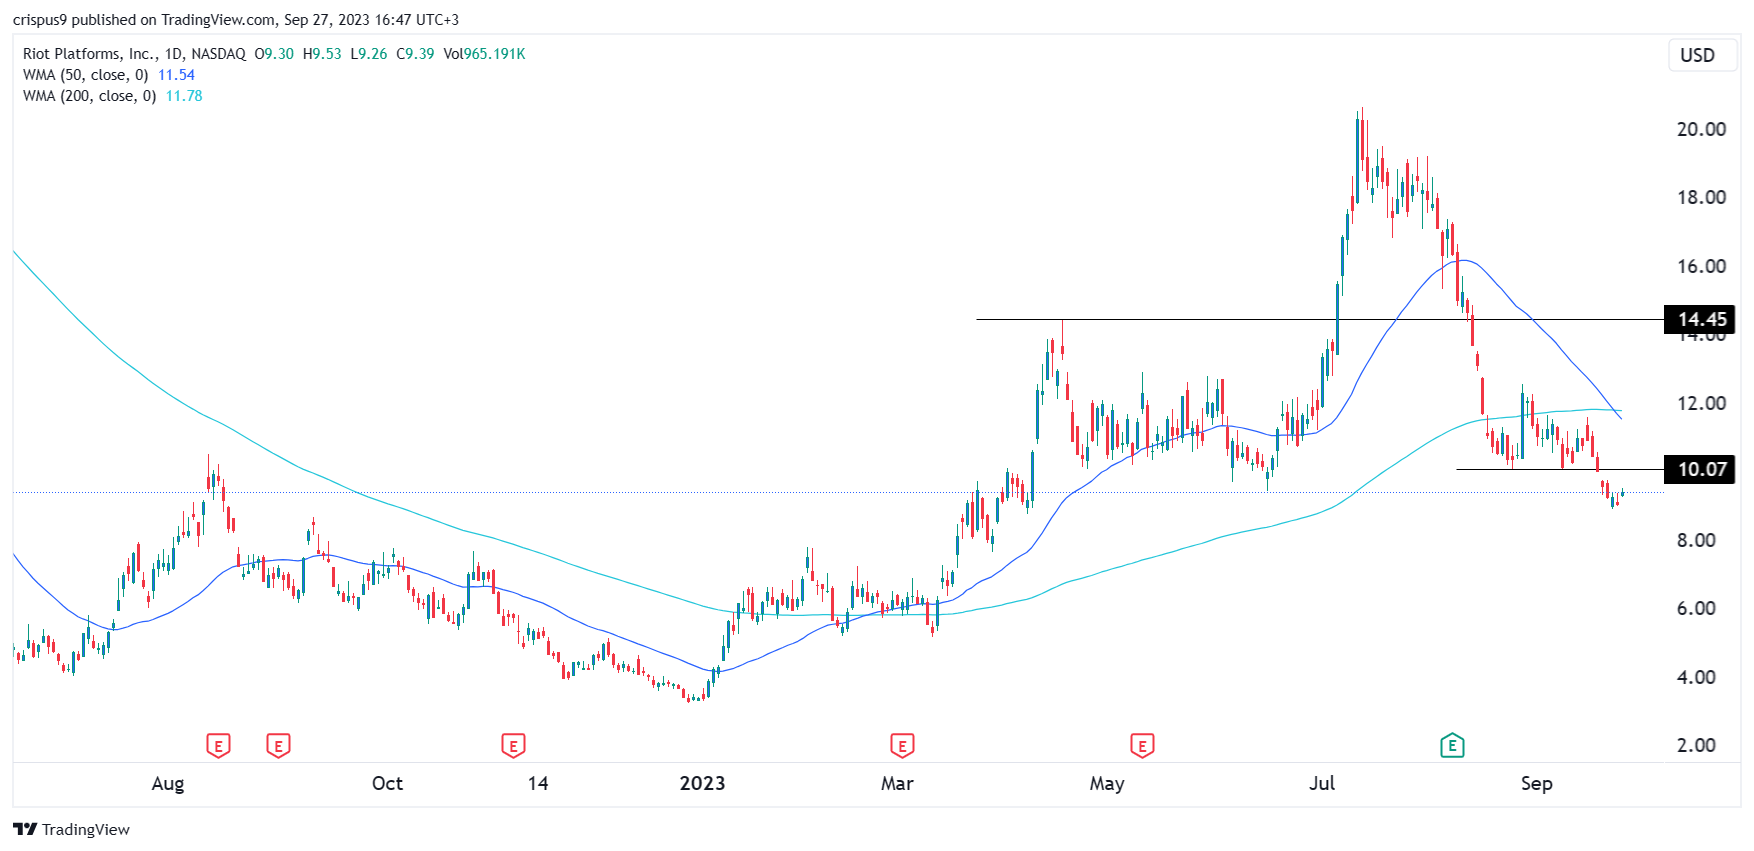Click the earnings marker near Mar

point(902,745)
